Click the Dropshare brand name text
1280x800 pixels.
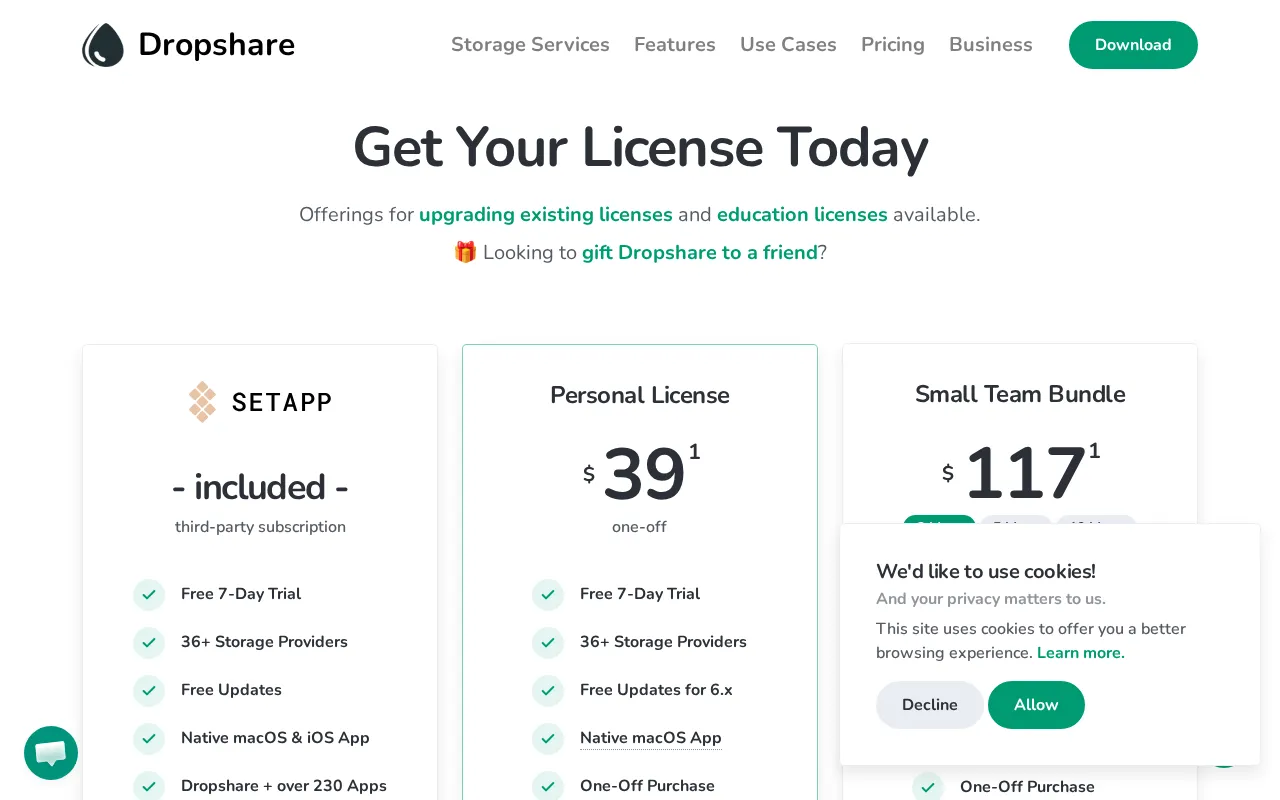click(x=216, y=45)
